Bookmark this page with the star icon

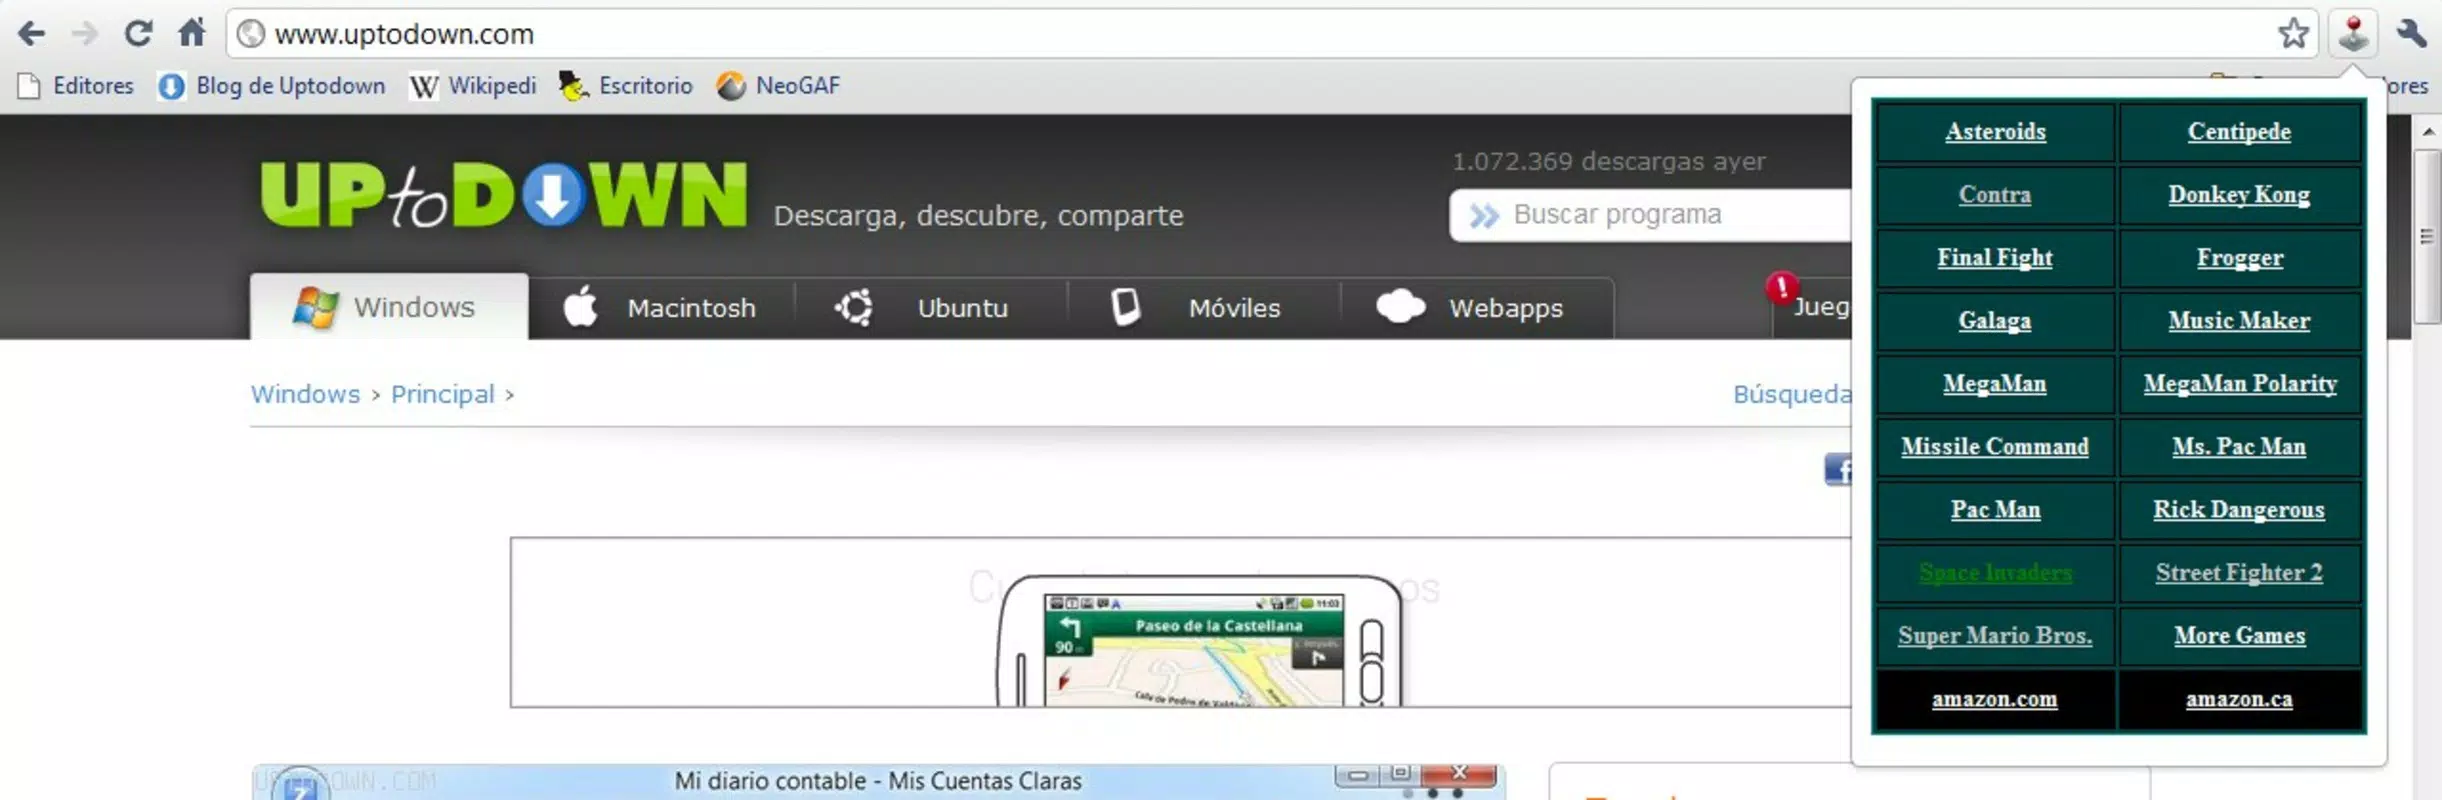click(2294, 34)
